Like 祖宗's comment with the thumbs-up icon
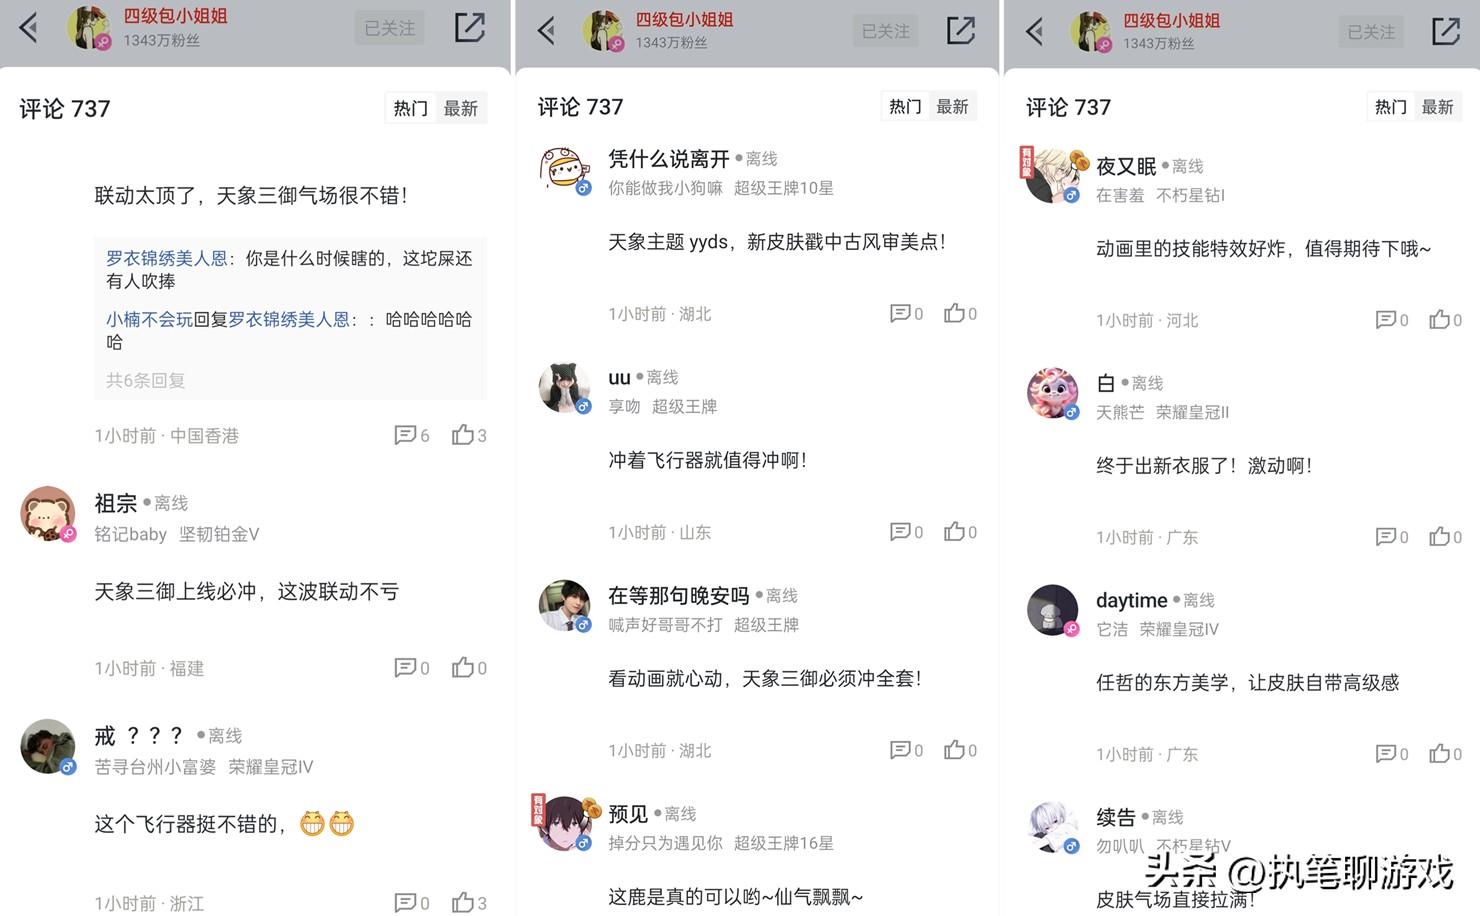The width and height of the screenshot is (1480, 916). pyautogui.click(x=463, y=667)
